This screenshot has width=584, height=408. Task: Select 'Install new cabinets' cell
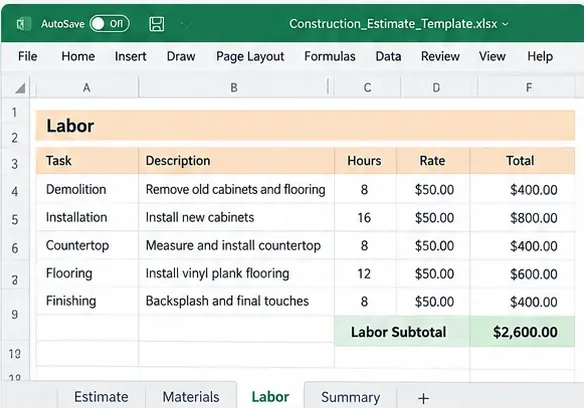236,217
